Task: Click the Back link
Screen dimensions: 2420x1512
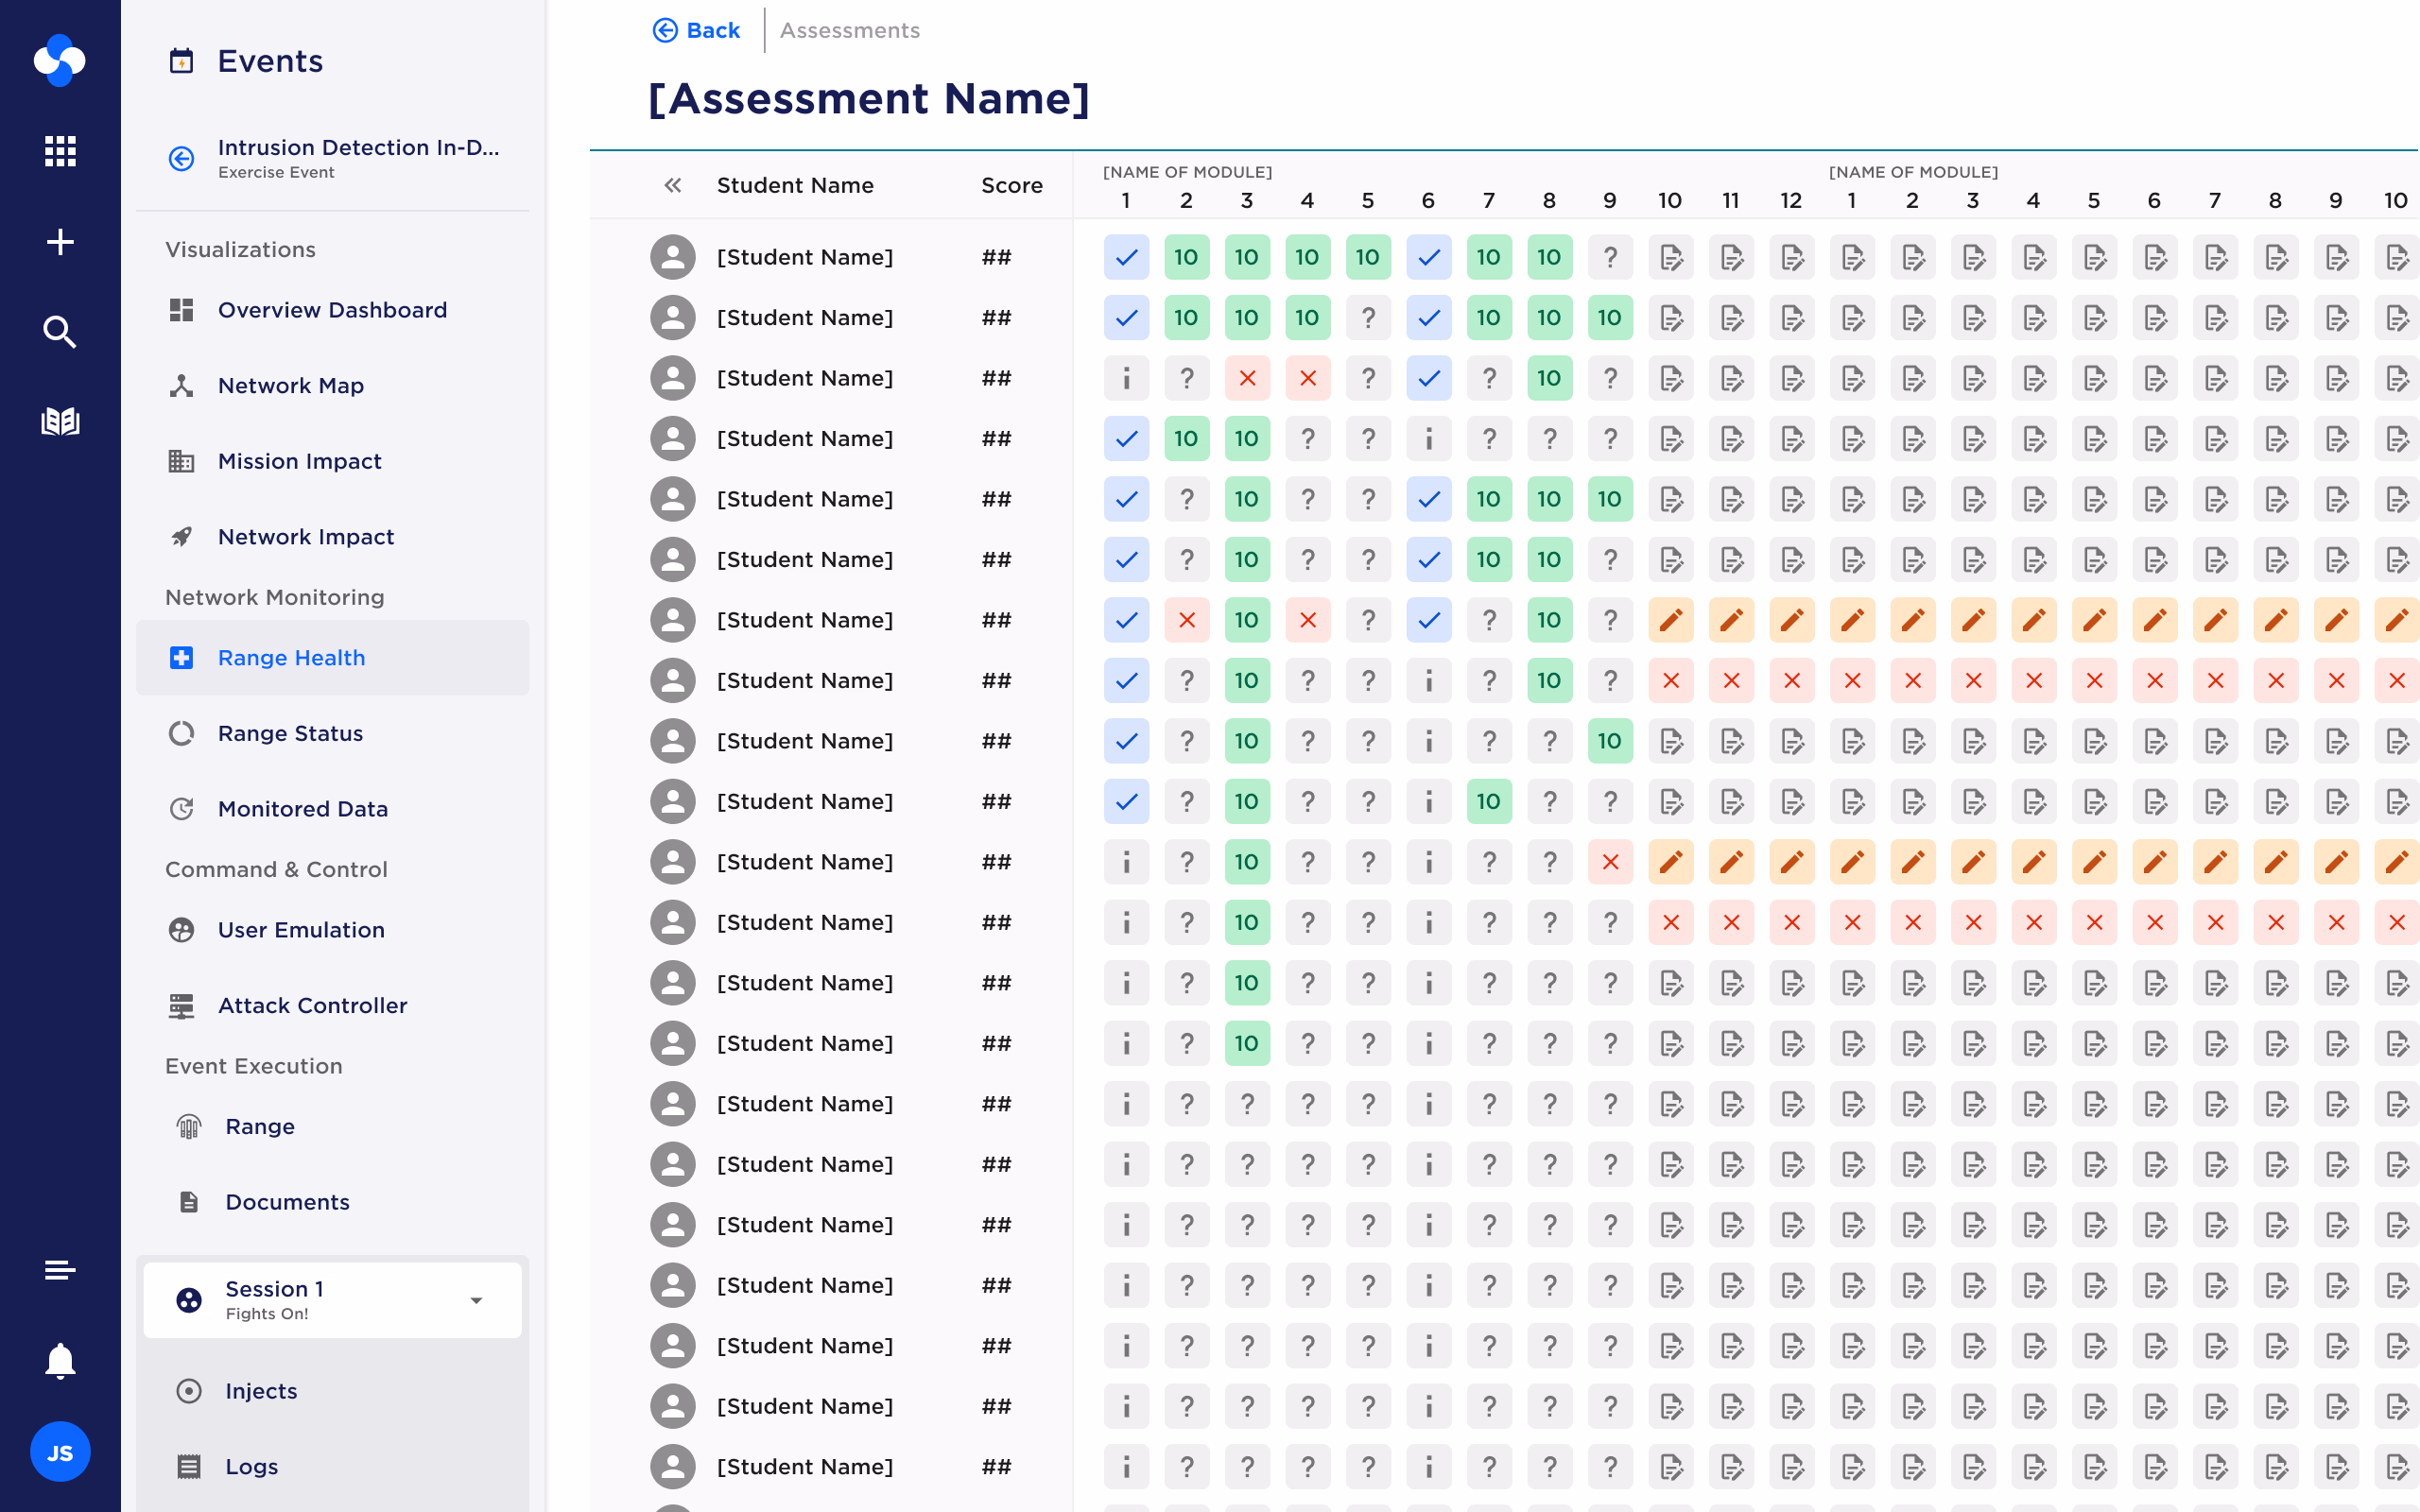Action: point(696,30)
